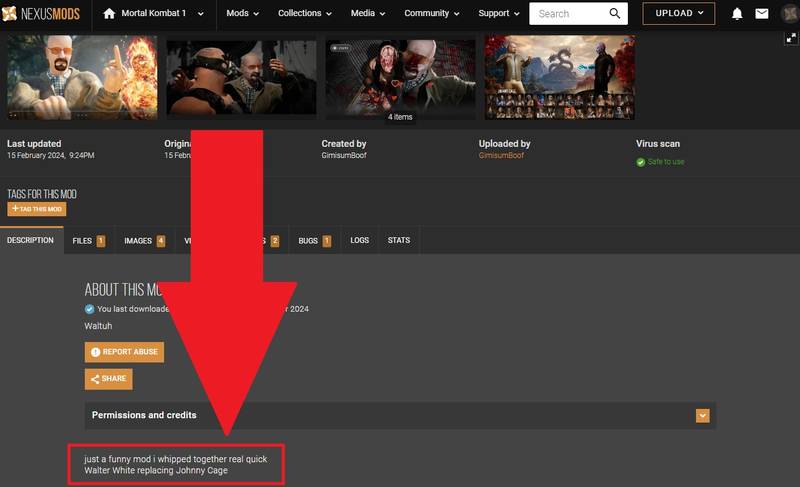The width and height of the screenshot is (800, 487).
Task: Open the Media dropdown menu
Action: [368, 13]
